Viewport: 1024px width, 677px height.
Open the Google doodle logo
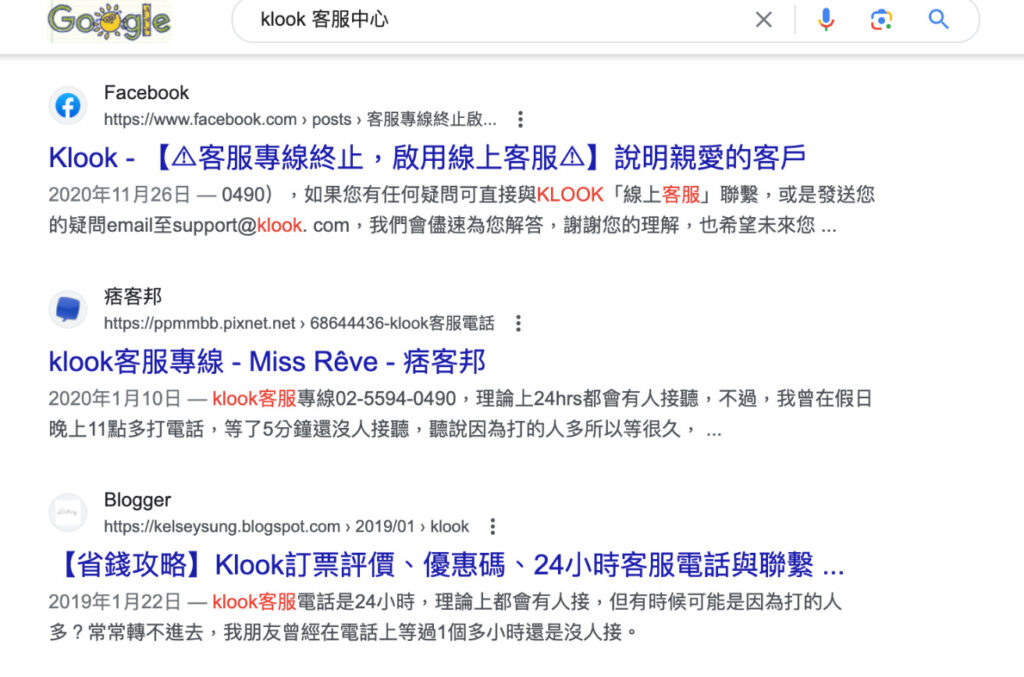click(110, 22)
